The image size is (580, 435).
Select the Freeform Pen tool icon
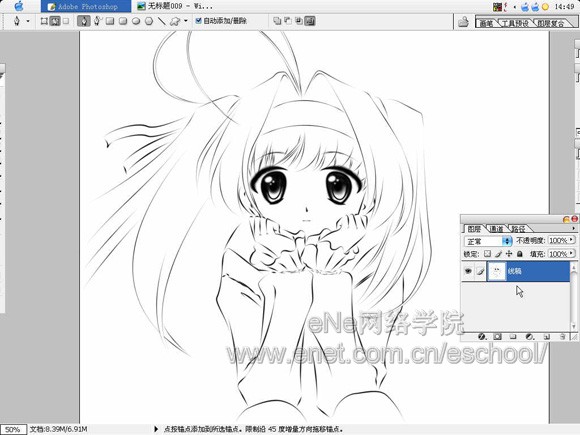97,21
